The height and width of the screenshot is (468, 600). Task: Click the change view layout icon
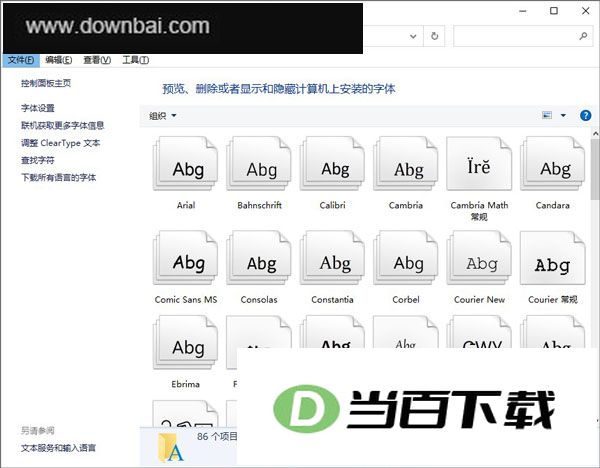click(x=547, y=115)
